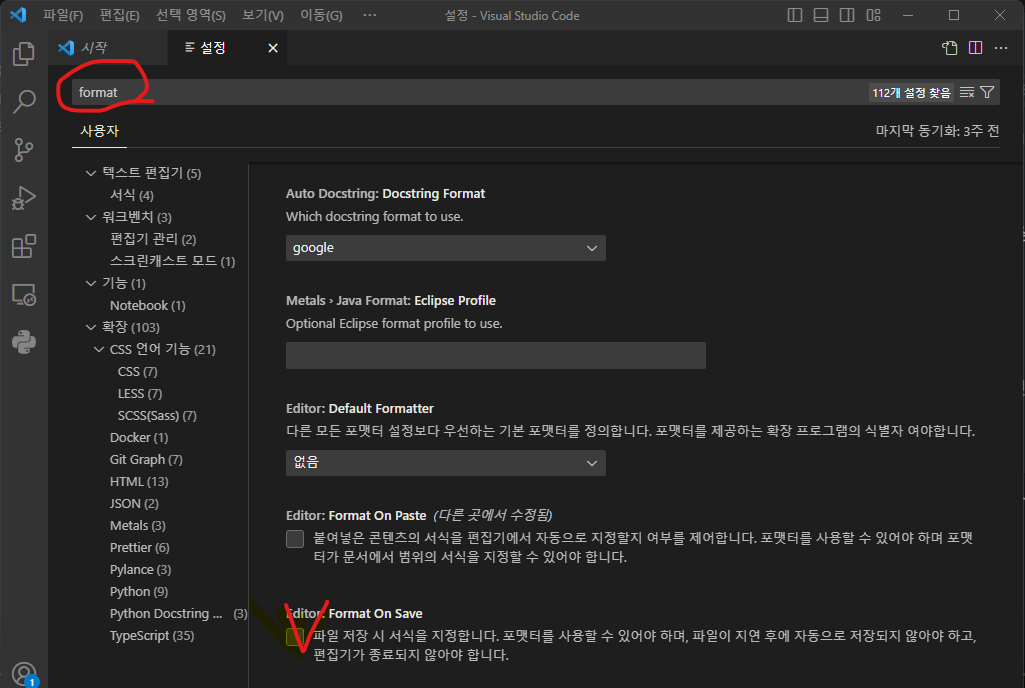
Task: Open Source Control view
Action: (24, 150)
